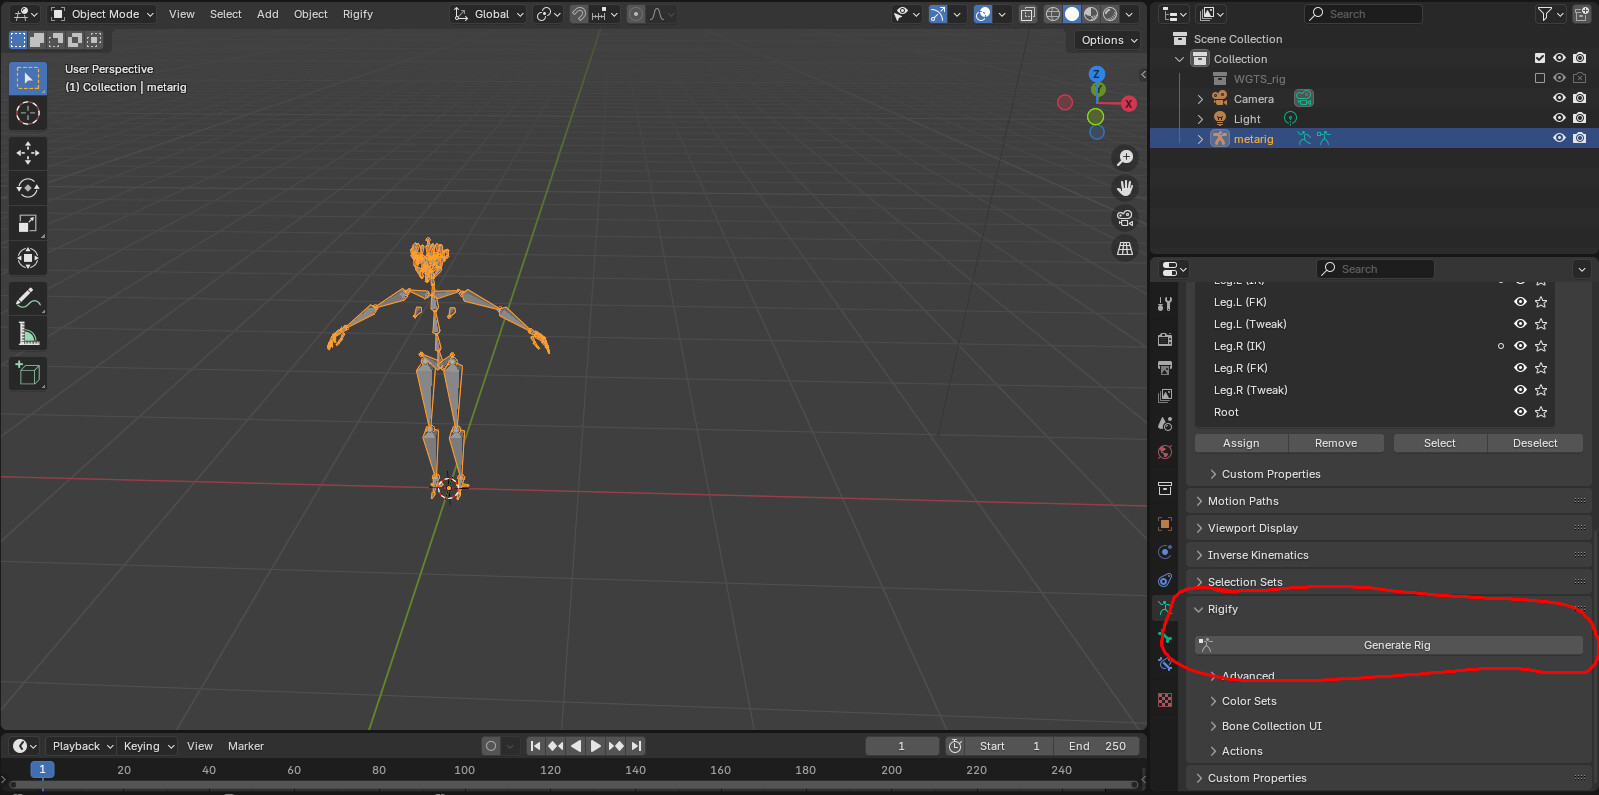The width and height of the screenshot is (1599, 795).
Task: Click the Deselect button
Action: (x=1535, y=443)
